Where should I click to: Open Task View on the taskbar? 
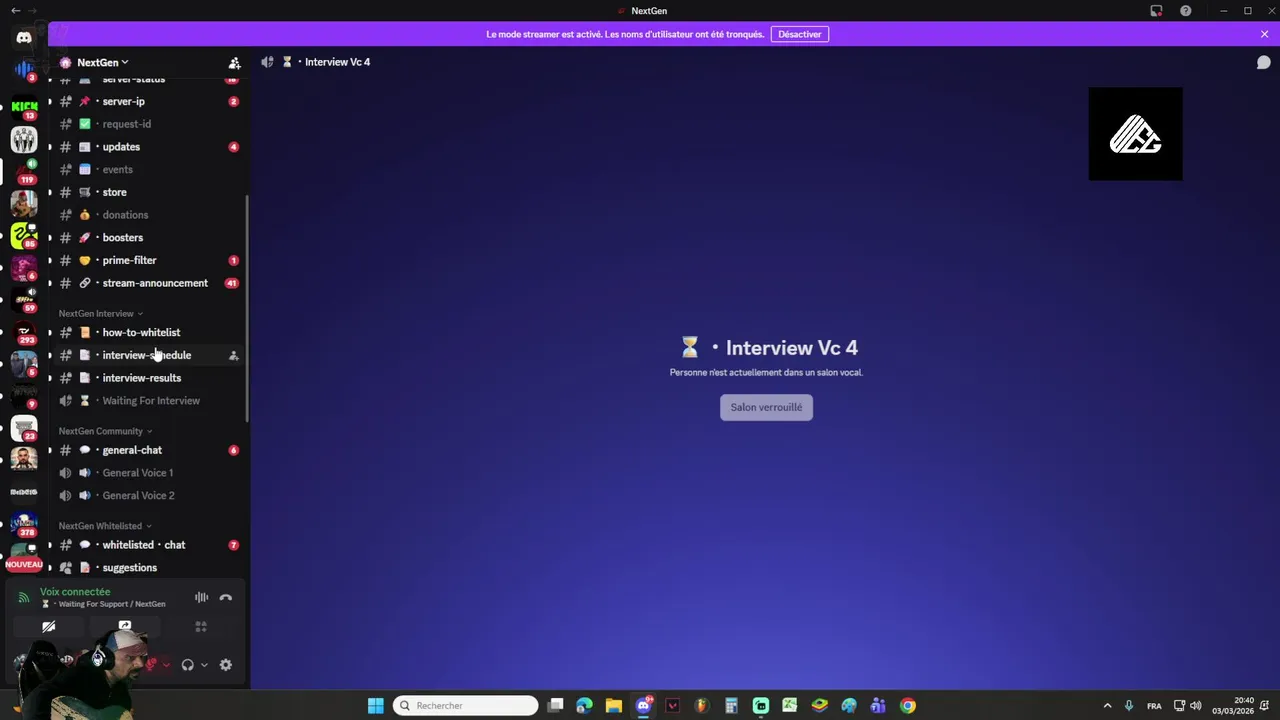(x=556, y=705)
